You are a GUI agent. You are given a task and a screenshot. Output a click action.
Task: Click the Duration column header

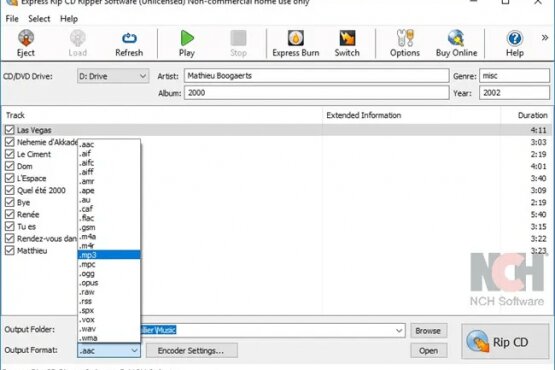[527, 115]
